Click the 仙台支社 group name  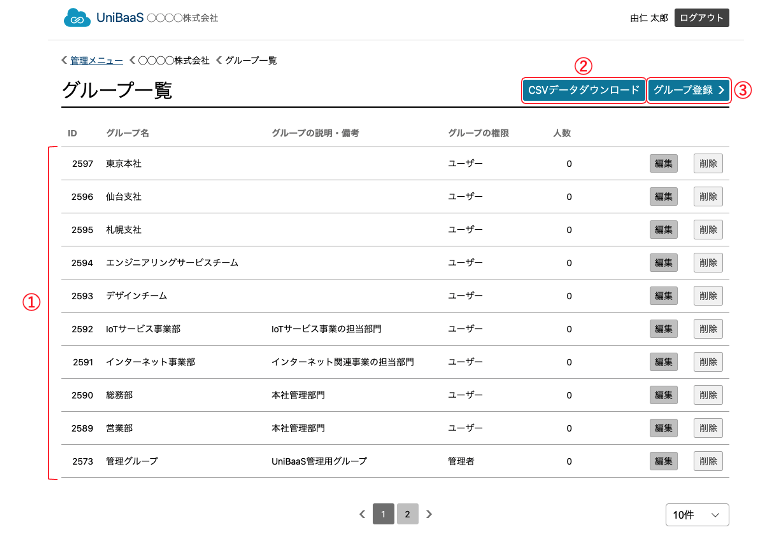pos(123,197)
